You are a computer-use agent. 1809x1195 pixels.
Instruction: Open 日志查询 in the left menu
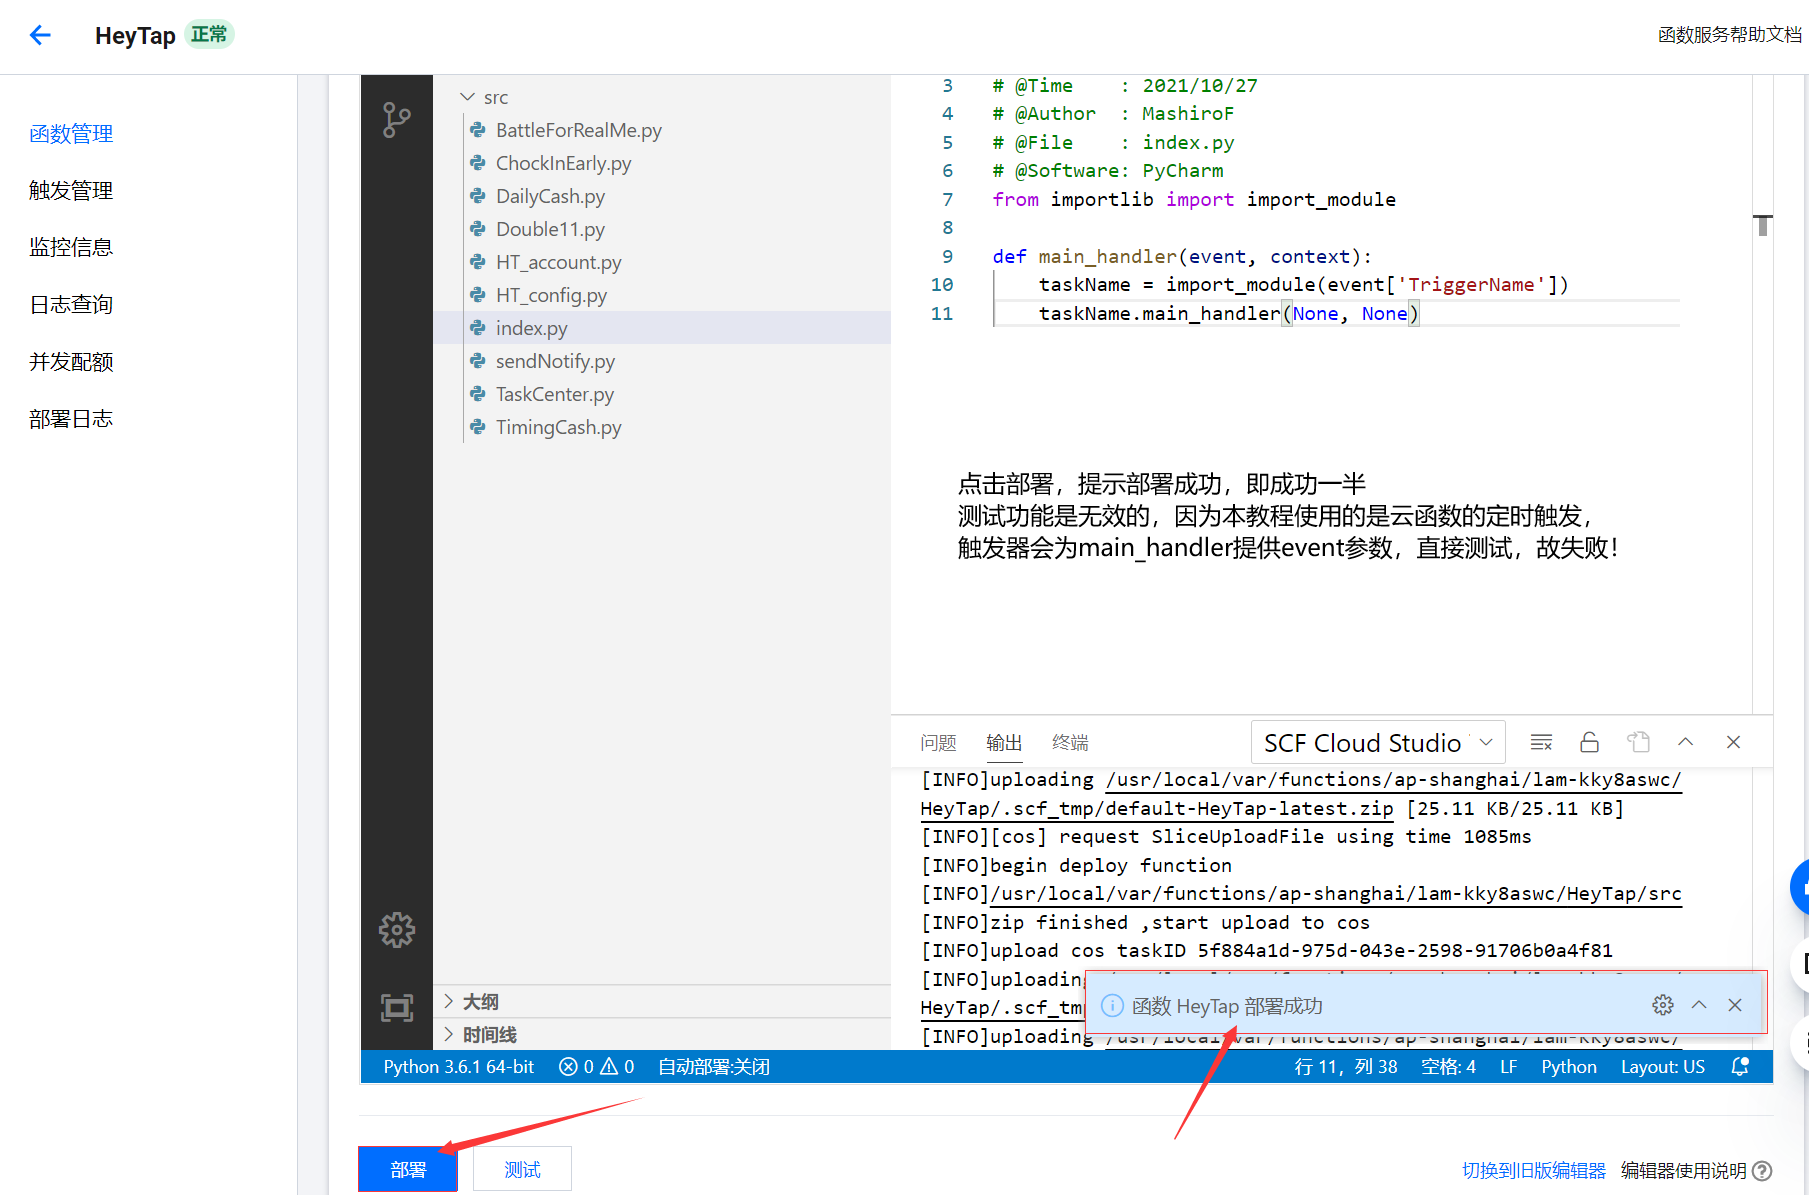pyautogui.click(x=71, y=305)
